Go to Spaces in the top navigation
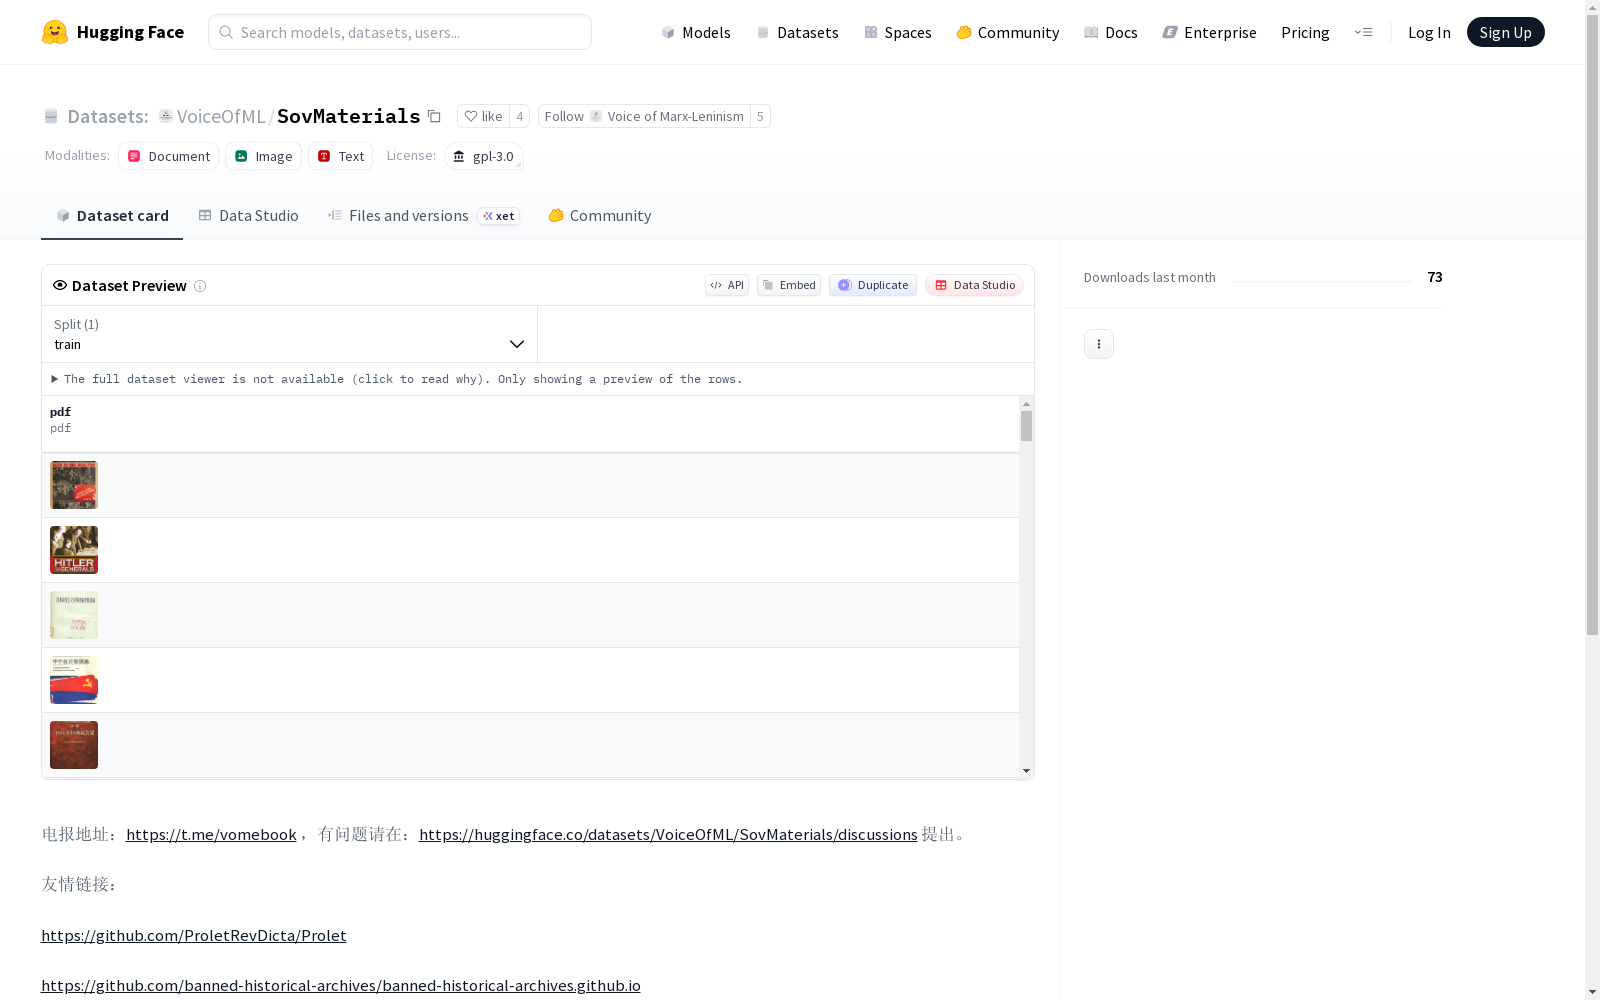Screen dimensions: 1600x1000 pos(898,32)
